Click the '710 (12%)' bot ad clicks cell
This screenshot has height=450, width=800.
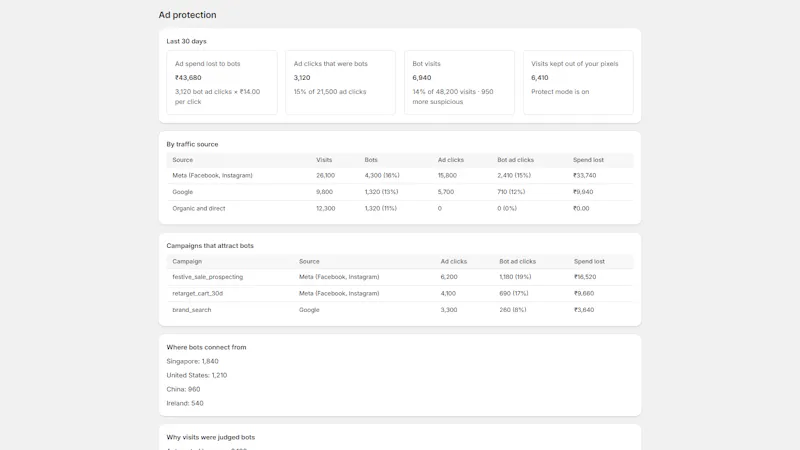[x=511, y=192]
